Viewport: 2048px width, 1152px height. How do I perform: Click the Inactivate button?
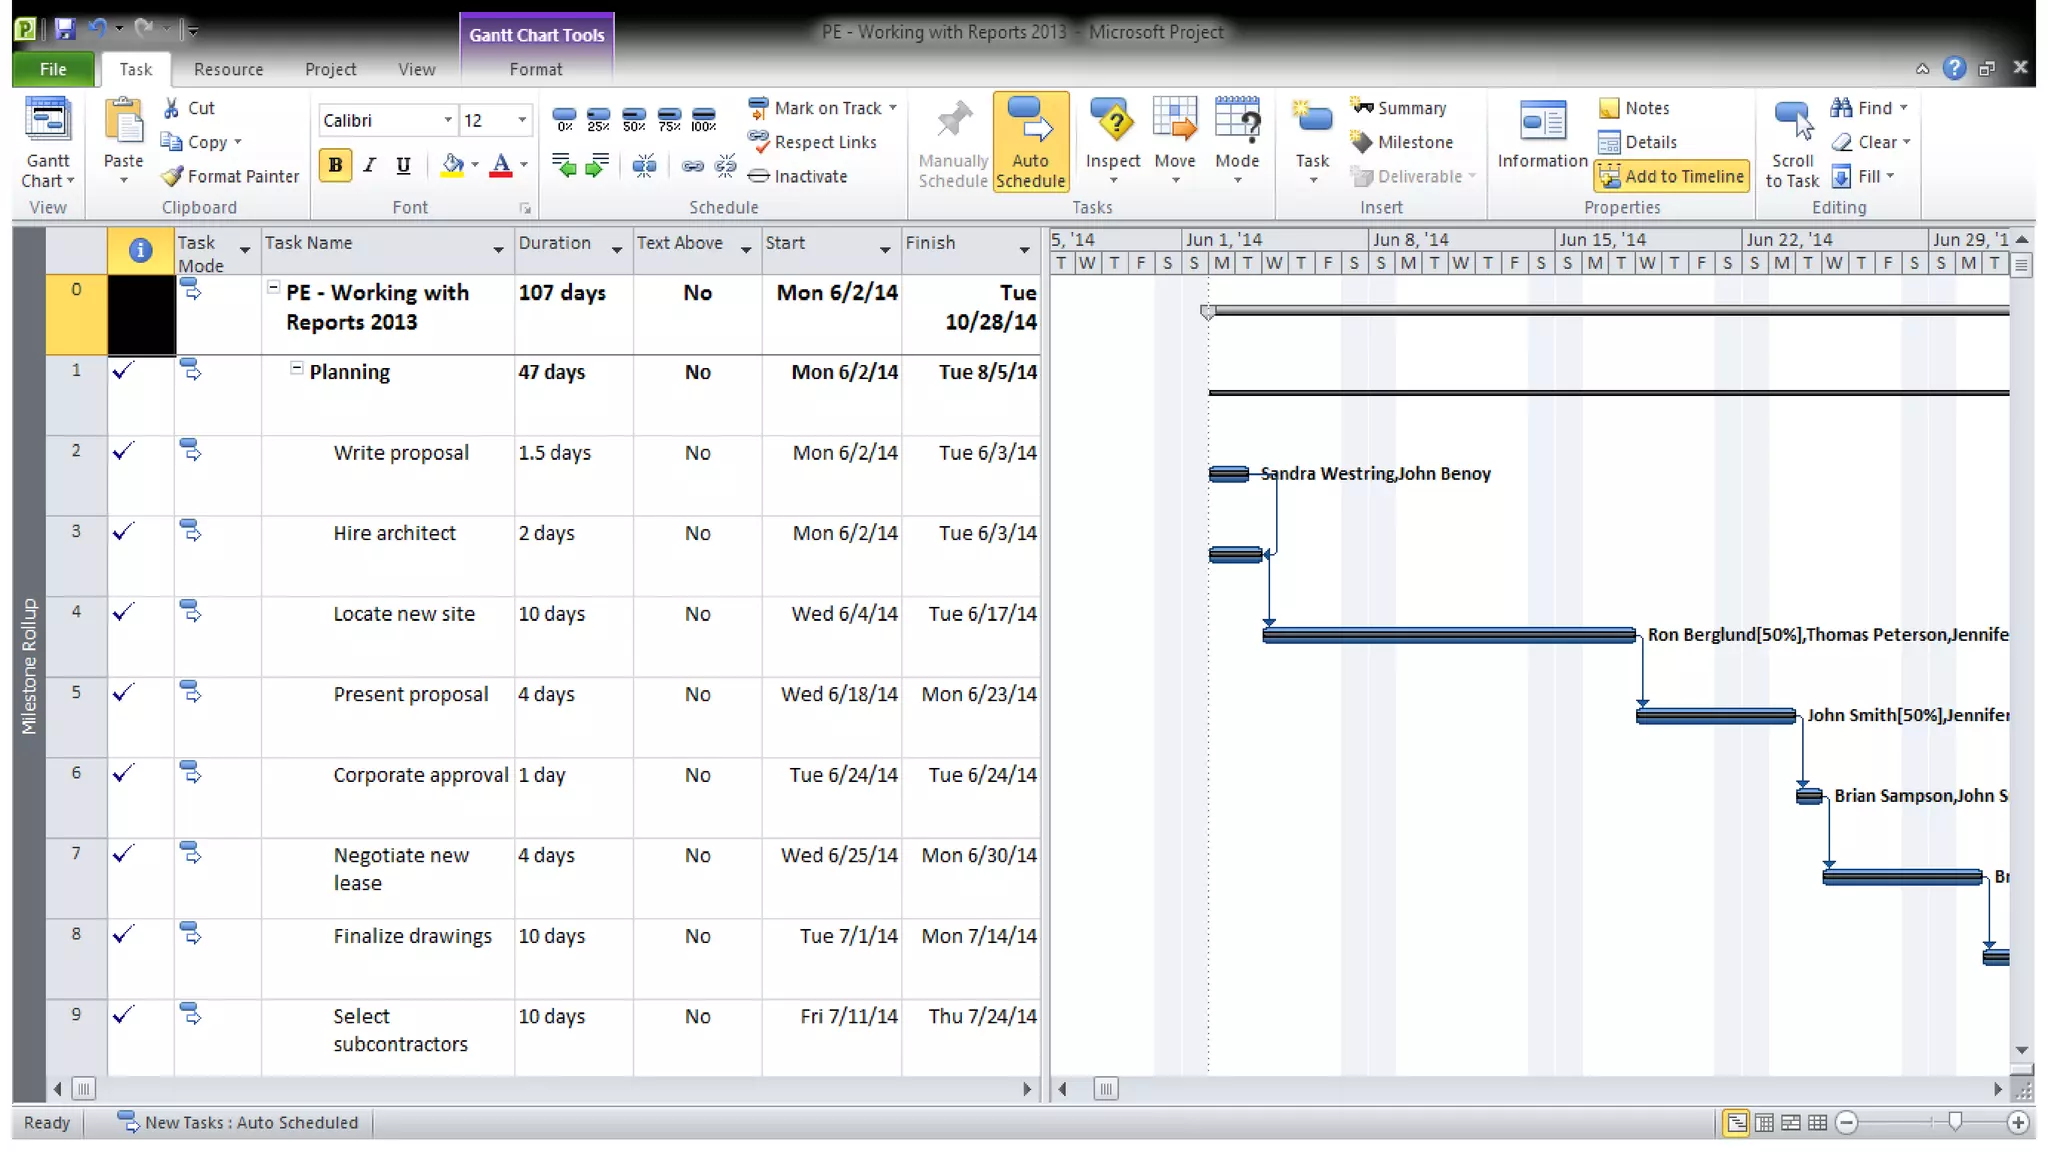(799, 176)
